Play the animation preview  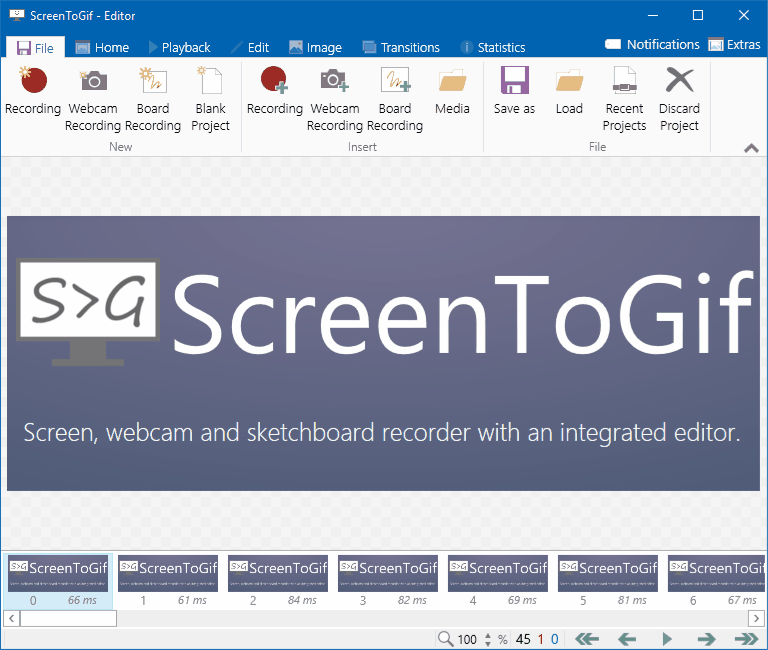tap(666, 639)
